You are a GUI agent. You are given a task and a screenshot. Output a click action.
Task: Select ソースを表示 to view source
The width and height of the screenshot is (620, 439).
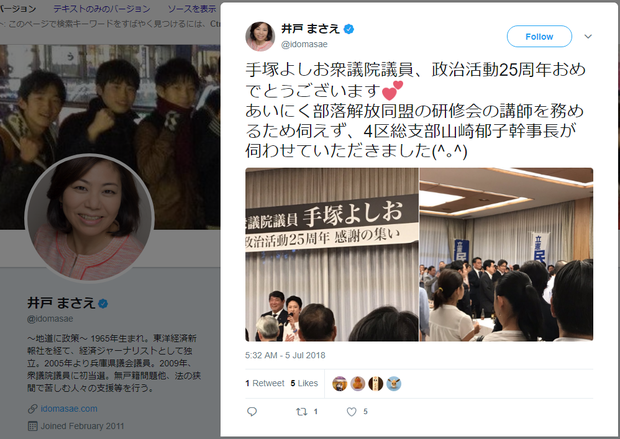coord(192,9)
